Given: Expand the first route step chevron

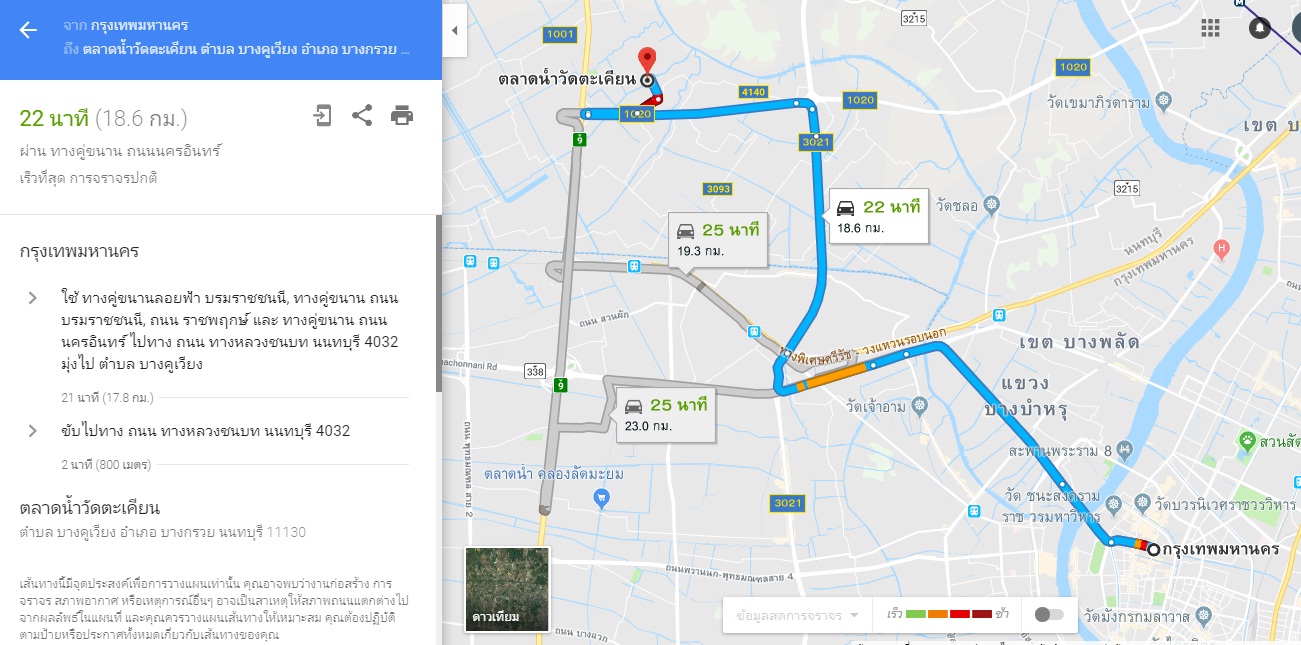Looking at the screenshot, I should tap(32, 298).
